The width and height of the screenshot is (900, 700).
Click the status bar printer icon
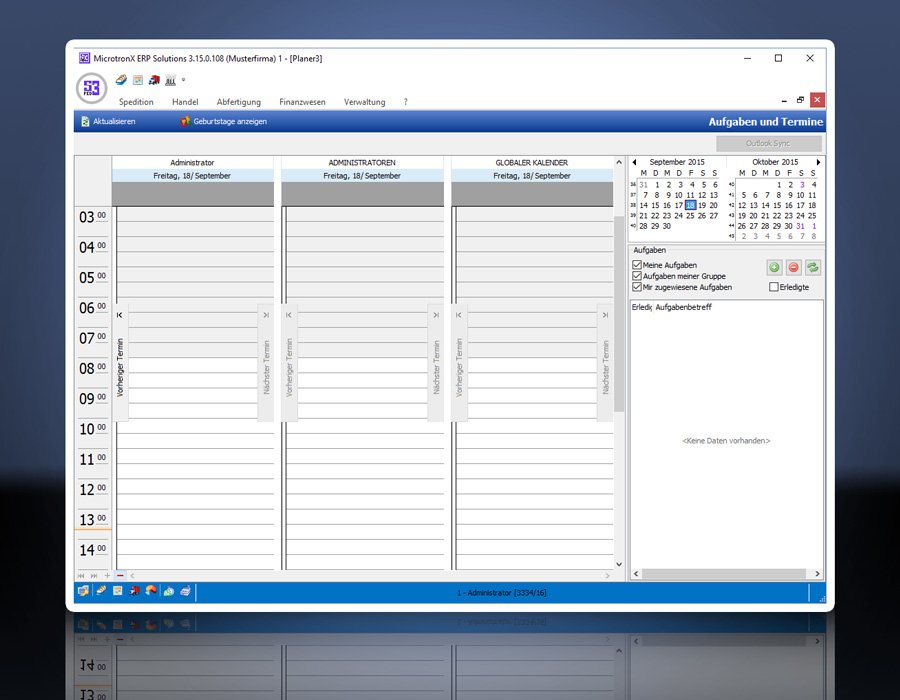click(185, 591)
